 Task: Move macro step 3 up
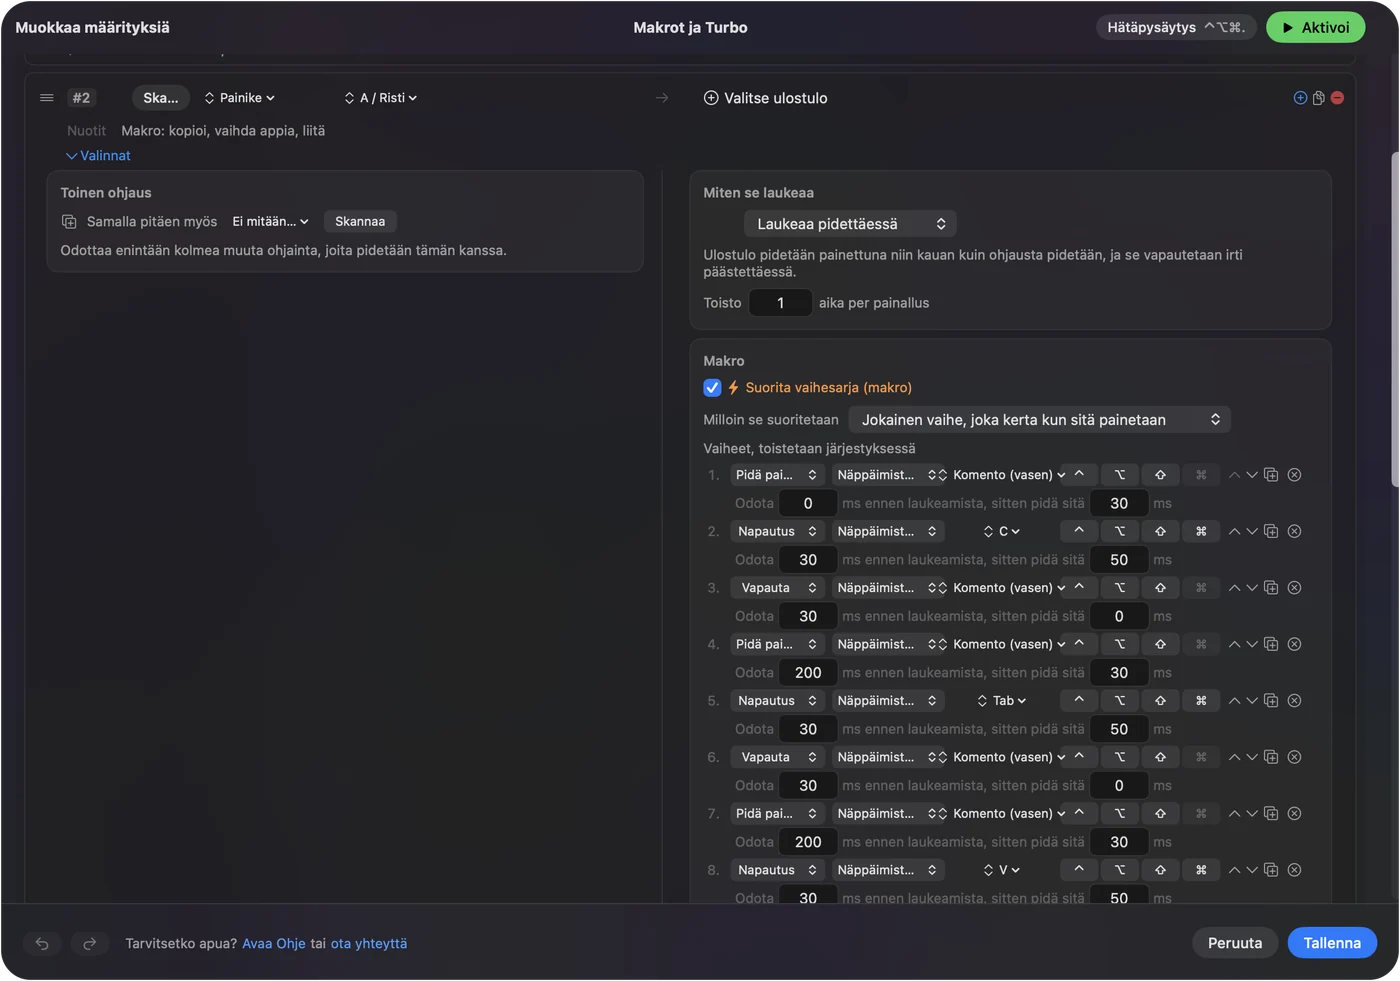pyautogui.click(x=1234, y=588)
